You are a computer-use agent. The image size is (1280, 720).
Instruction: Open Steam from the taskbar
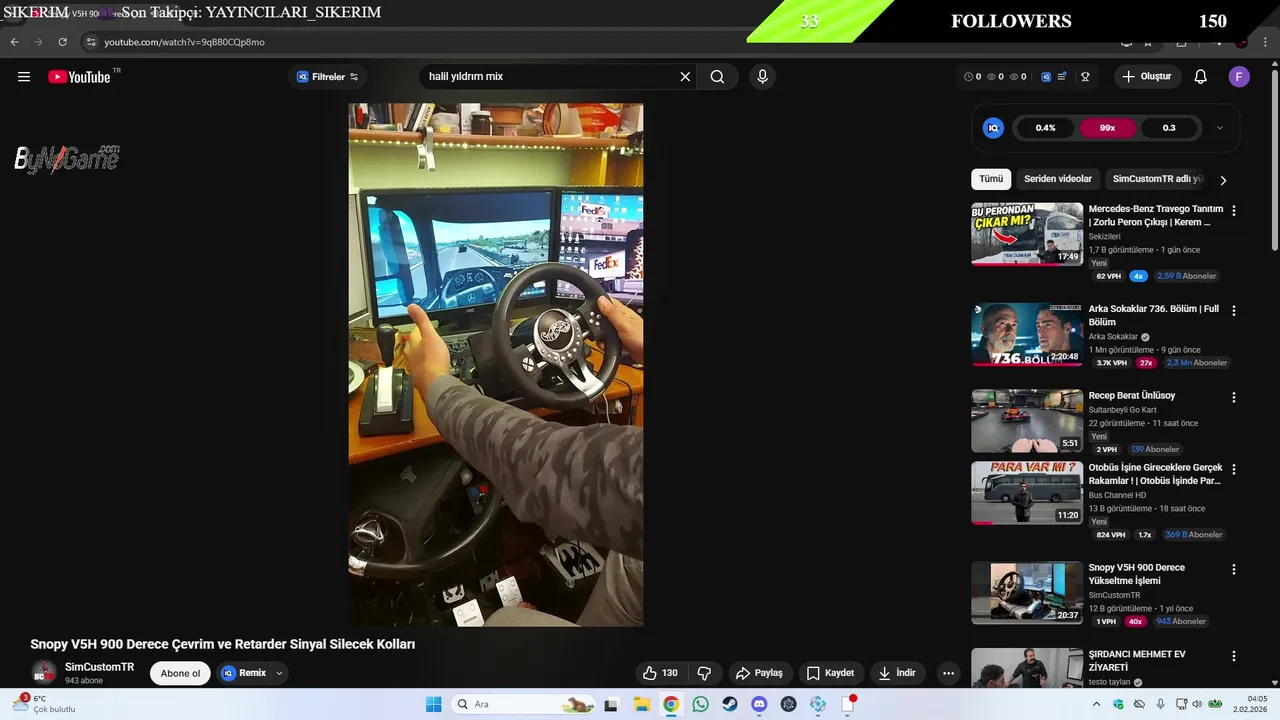[730, 704]
